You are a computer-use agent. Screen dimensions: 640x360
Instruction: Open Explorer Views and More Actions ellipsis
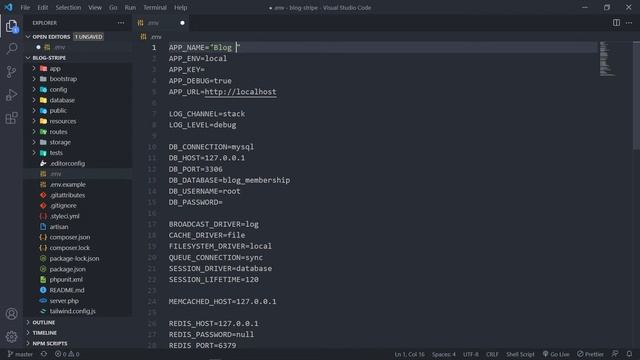tap(121, 23)
